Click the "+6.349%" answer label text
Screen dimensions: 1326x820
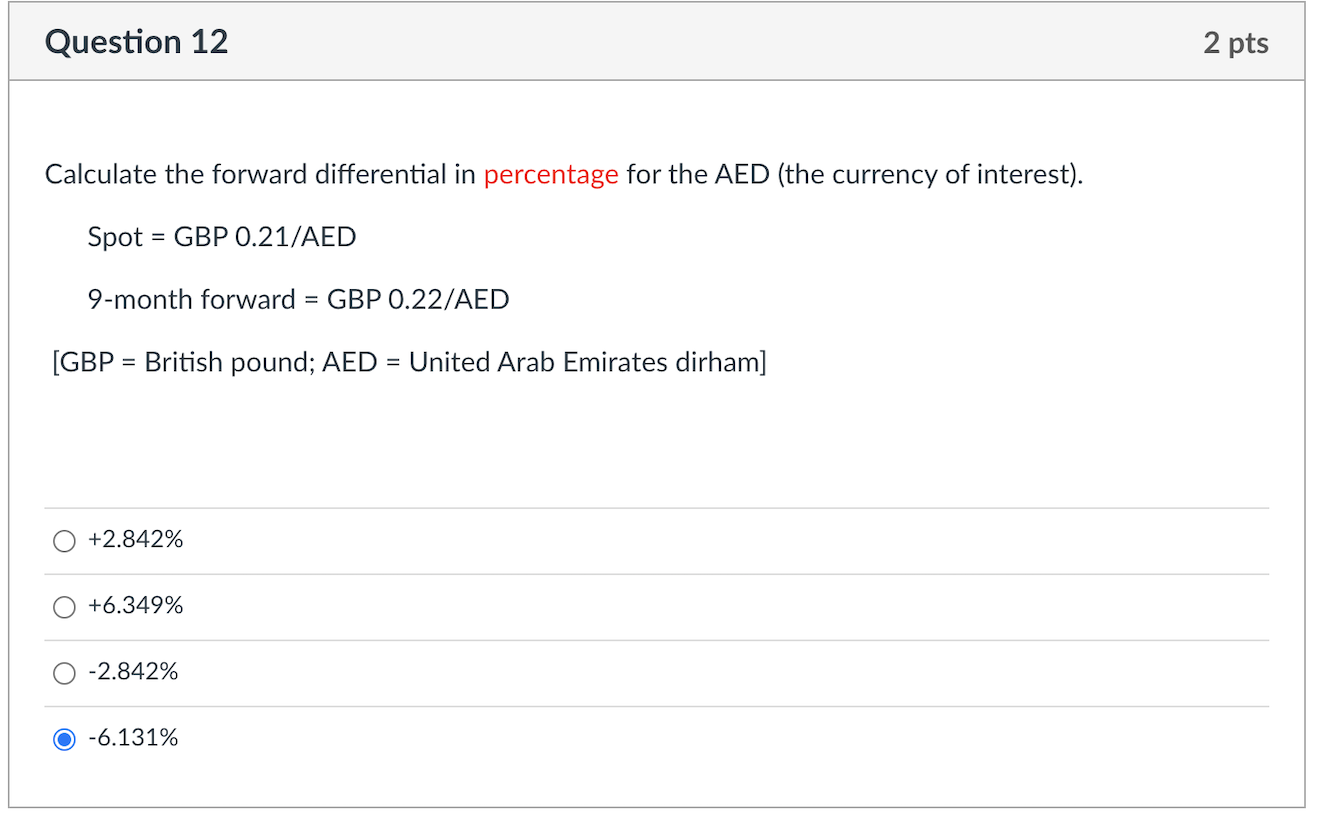click(136, 606)
